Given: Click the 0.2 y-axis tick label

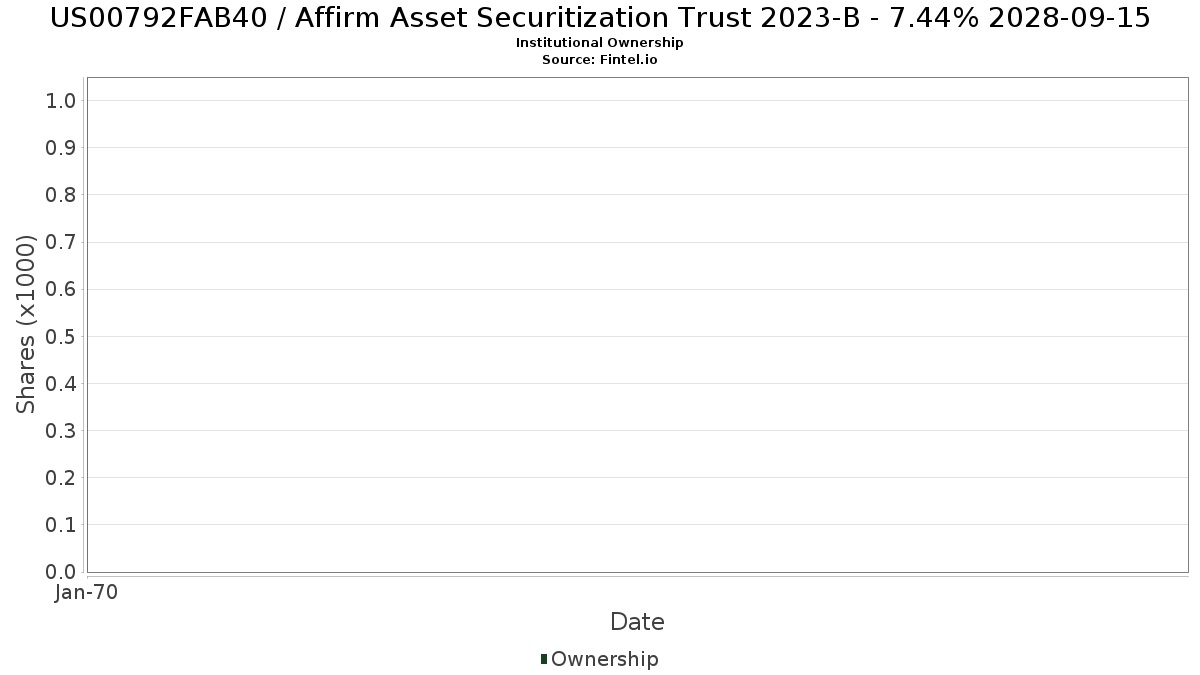Looking at the screenshot, I should point(61,478).
